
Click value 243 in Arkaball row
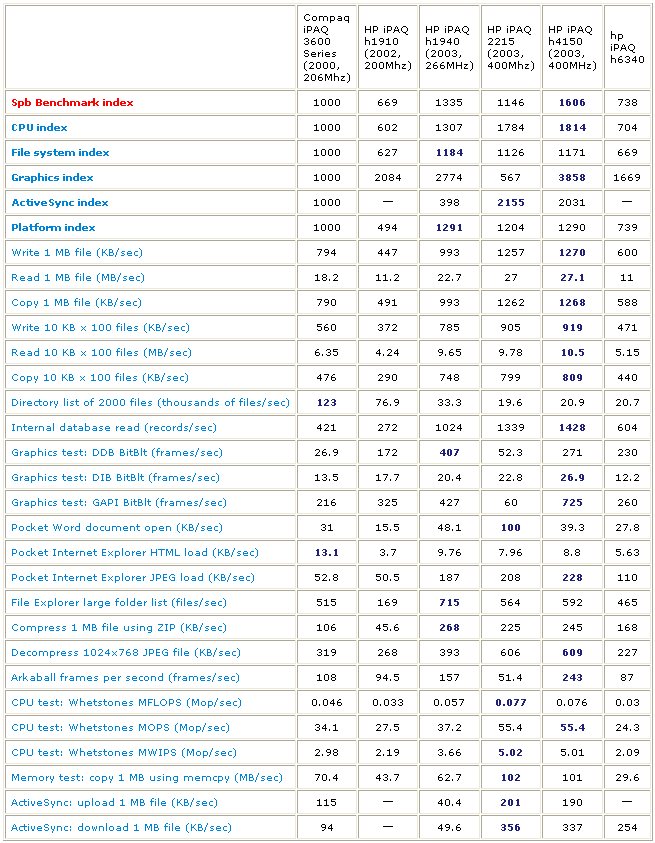coord(572,677)
